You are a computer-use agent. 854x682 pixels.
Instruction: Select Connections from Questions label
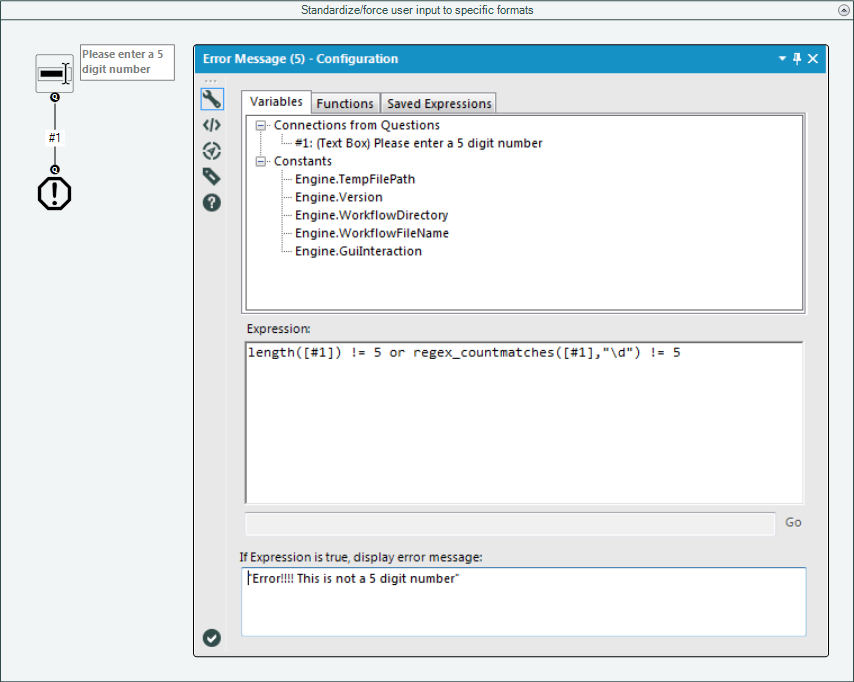357,125
